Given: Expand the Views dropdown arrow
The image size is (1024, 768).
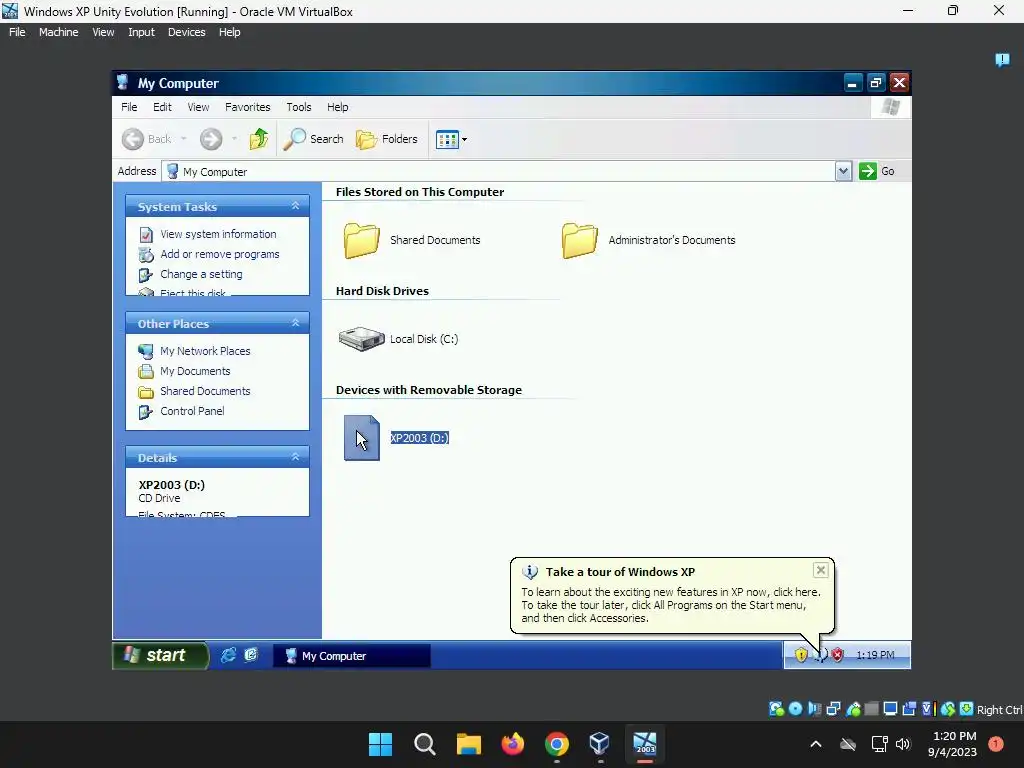Looking at the screenshot, I should [464, 139].
